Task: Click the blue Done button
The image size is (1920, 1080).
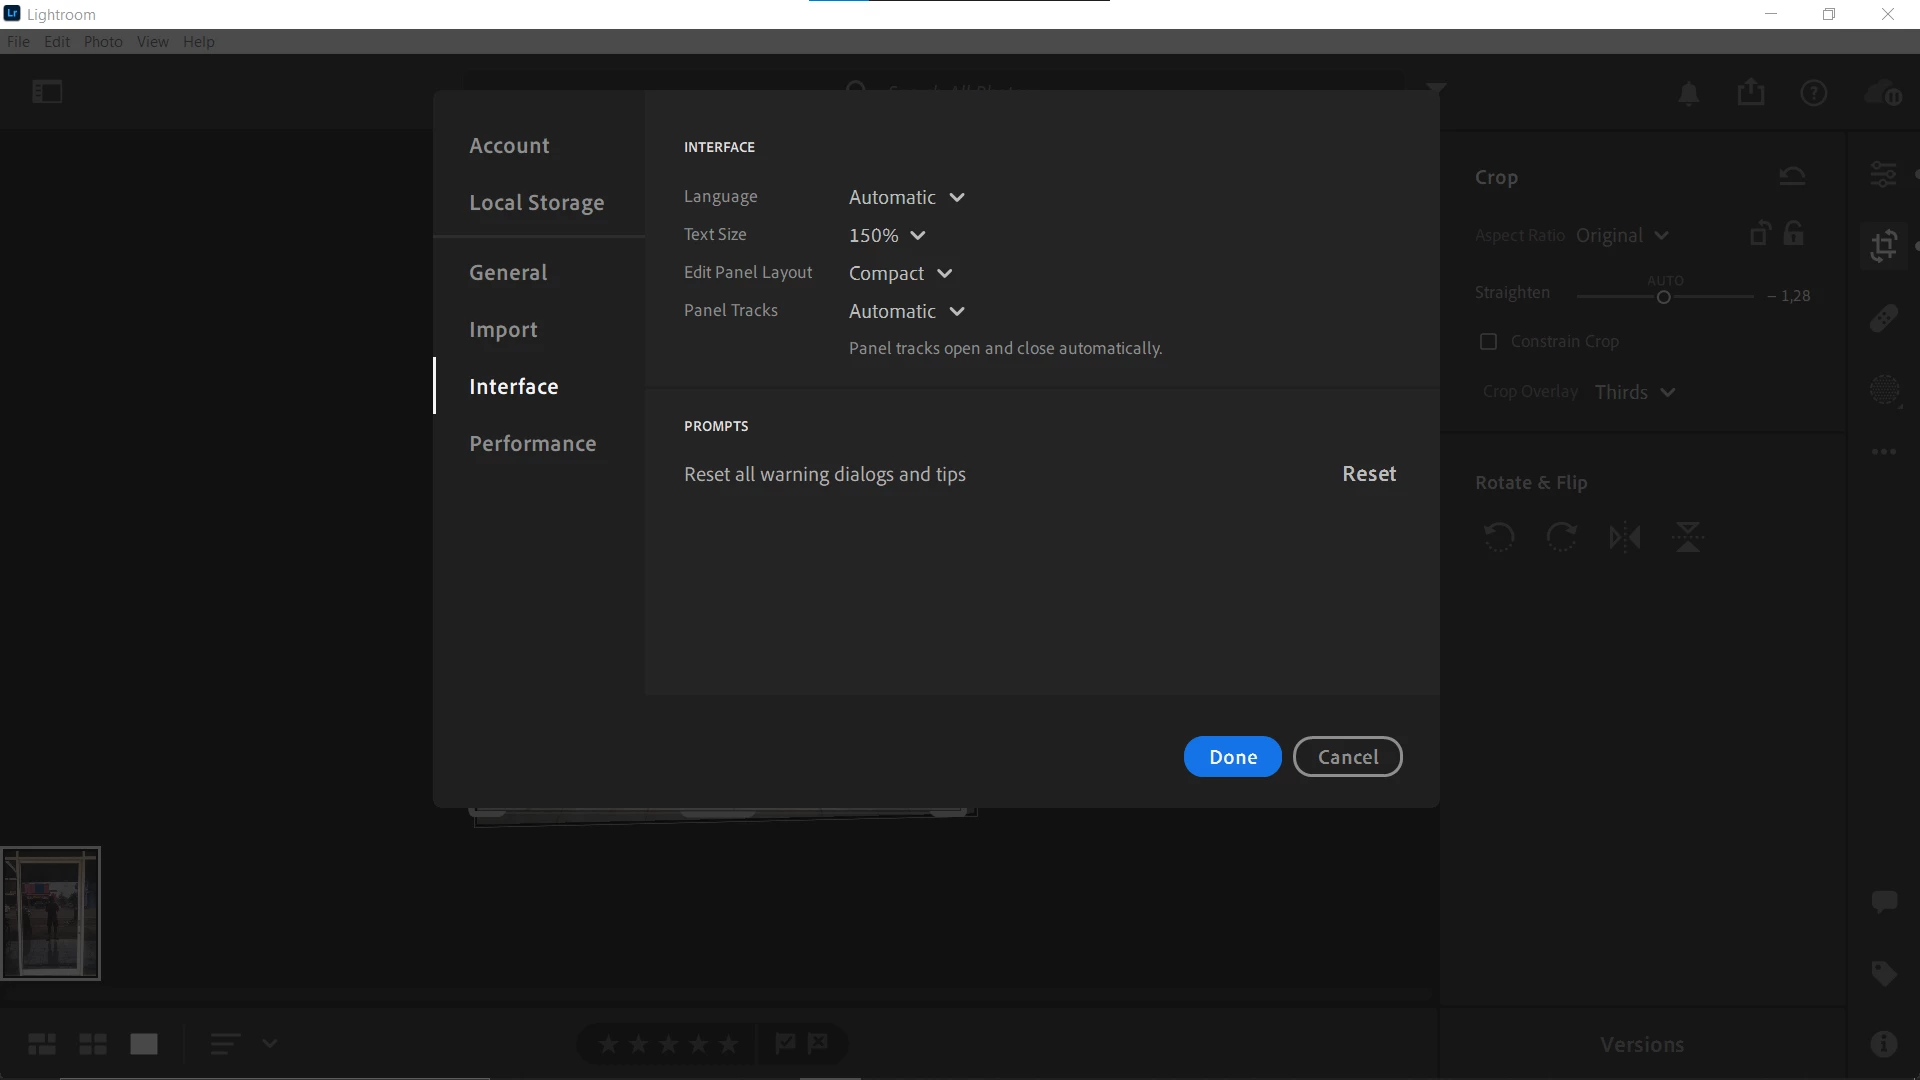Action: 1232,757
